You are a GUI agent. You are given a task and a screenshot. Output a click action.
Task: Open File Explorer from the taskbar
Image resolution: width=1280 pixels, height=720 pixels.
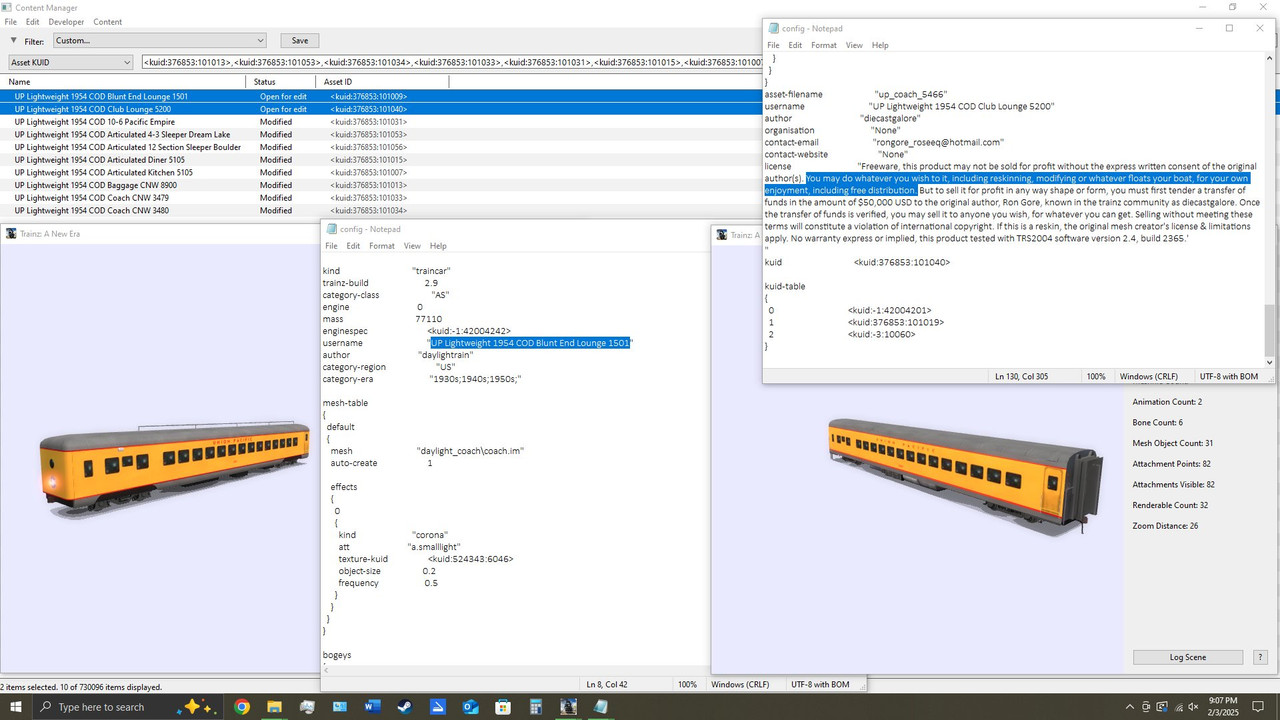click(x=274, y=707)
